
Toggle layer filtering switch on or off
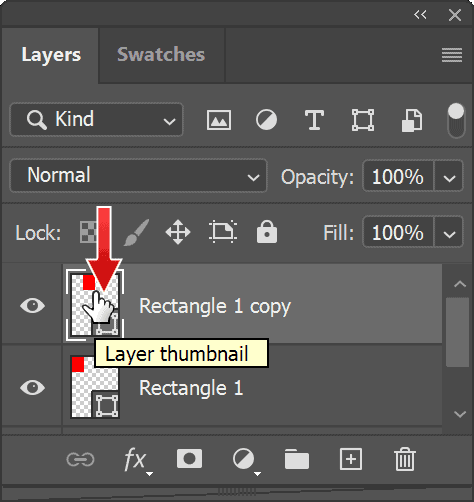[x=456, y=120]
